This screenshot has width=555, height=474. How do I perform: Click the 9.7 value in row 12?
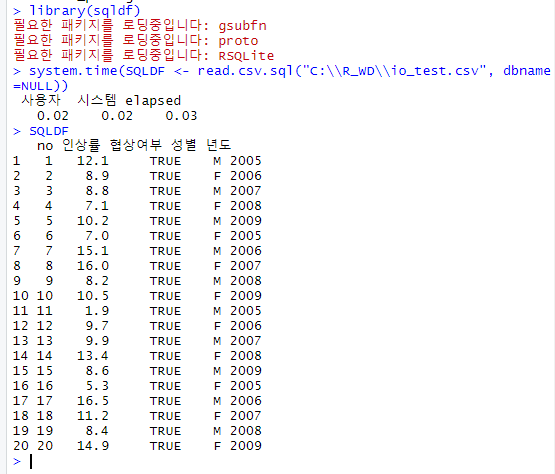[x=97, y=326]
